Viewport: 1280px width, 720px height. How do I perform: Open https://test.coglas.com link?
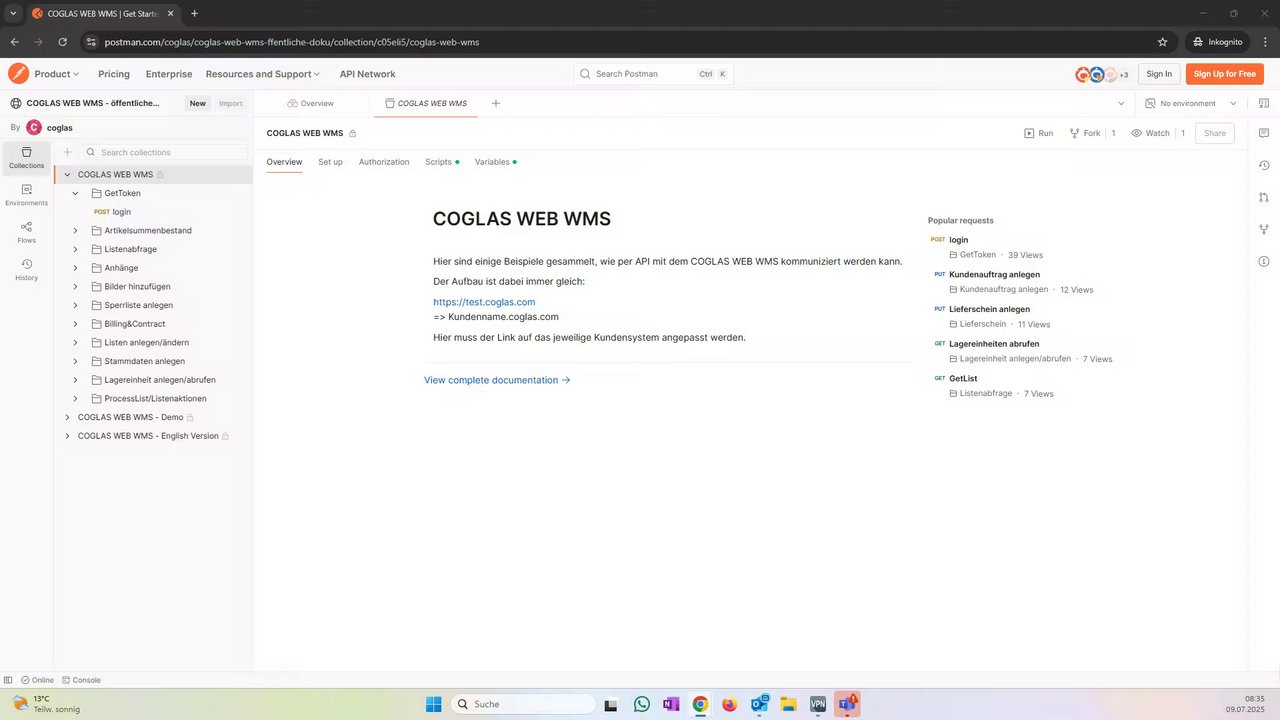tap(484, 302)
